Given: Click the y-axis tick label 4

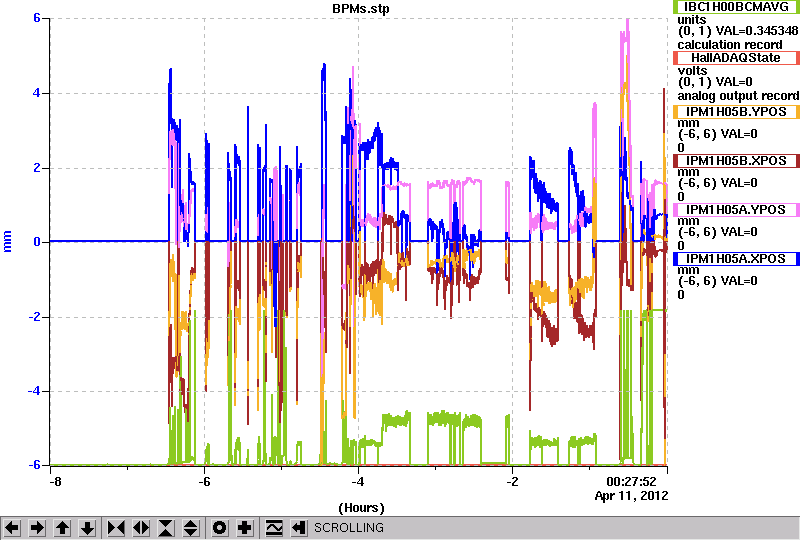Looking at the screenshot, I should [x=37, y=93].
